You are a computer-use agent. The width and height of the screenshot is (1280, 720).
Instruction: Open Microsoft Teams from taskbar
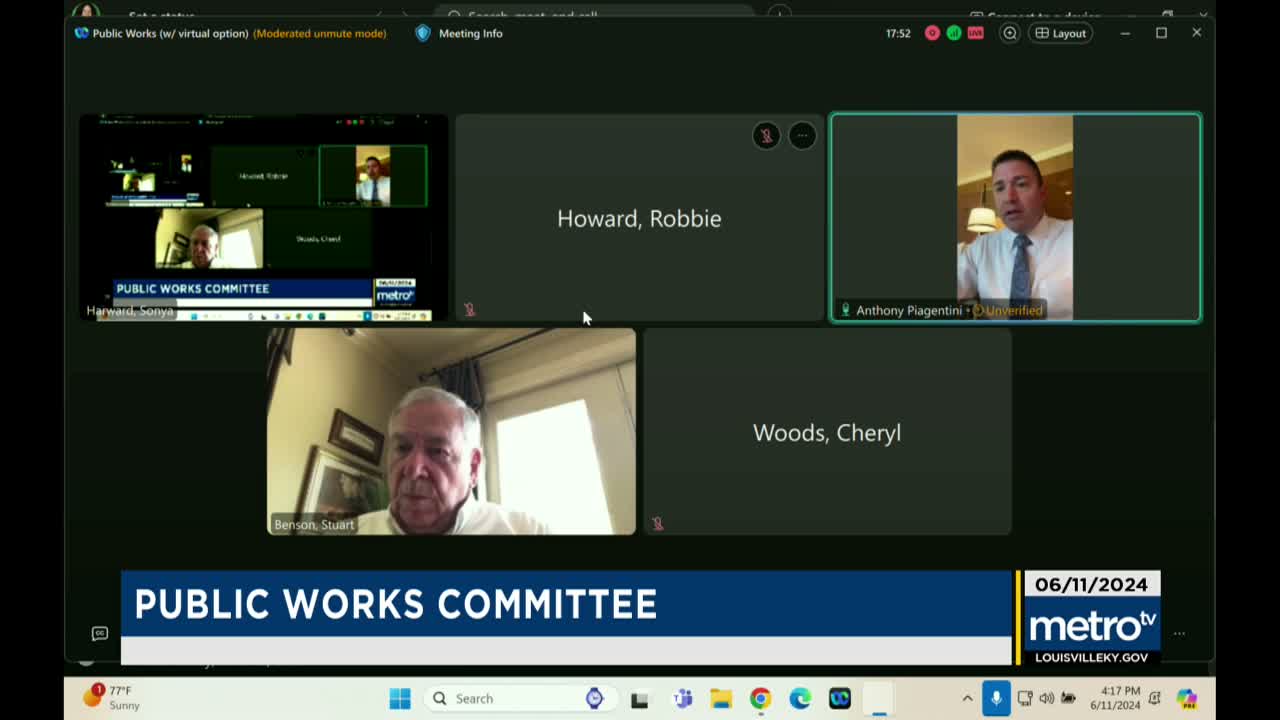tap(683, 698)
